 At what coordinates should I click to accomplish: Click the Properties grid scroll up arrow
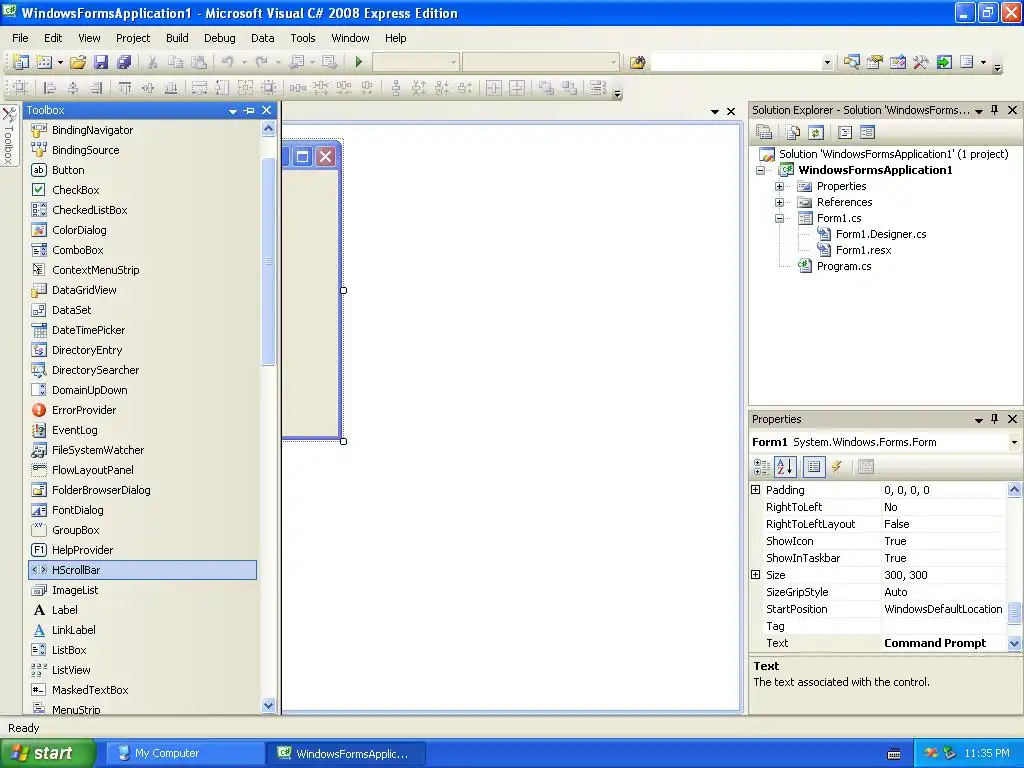pyautogui.click(x=1014, y=489)
